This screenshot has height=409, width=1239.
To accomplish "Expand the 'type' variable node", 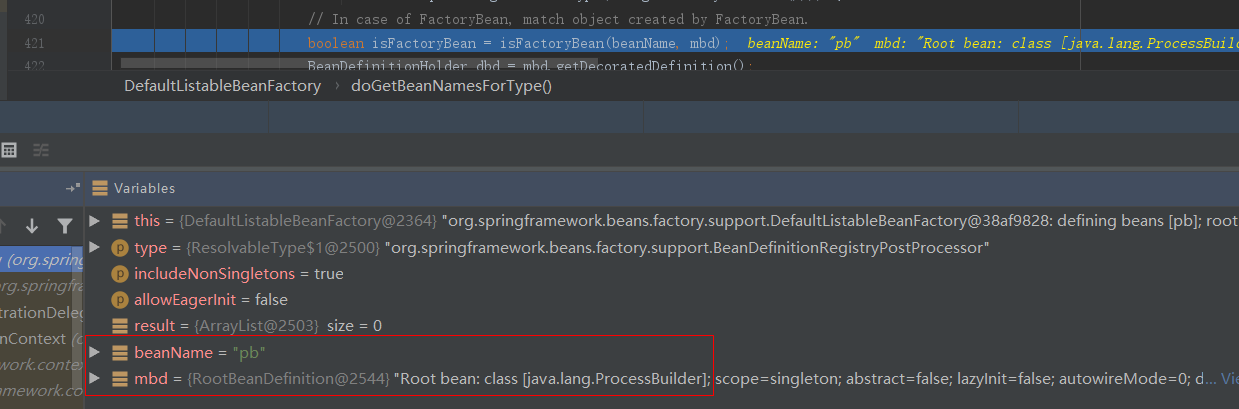I will [x=95, y=247].
